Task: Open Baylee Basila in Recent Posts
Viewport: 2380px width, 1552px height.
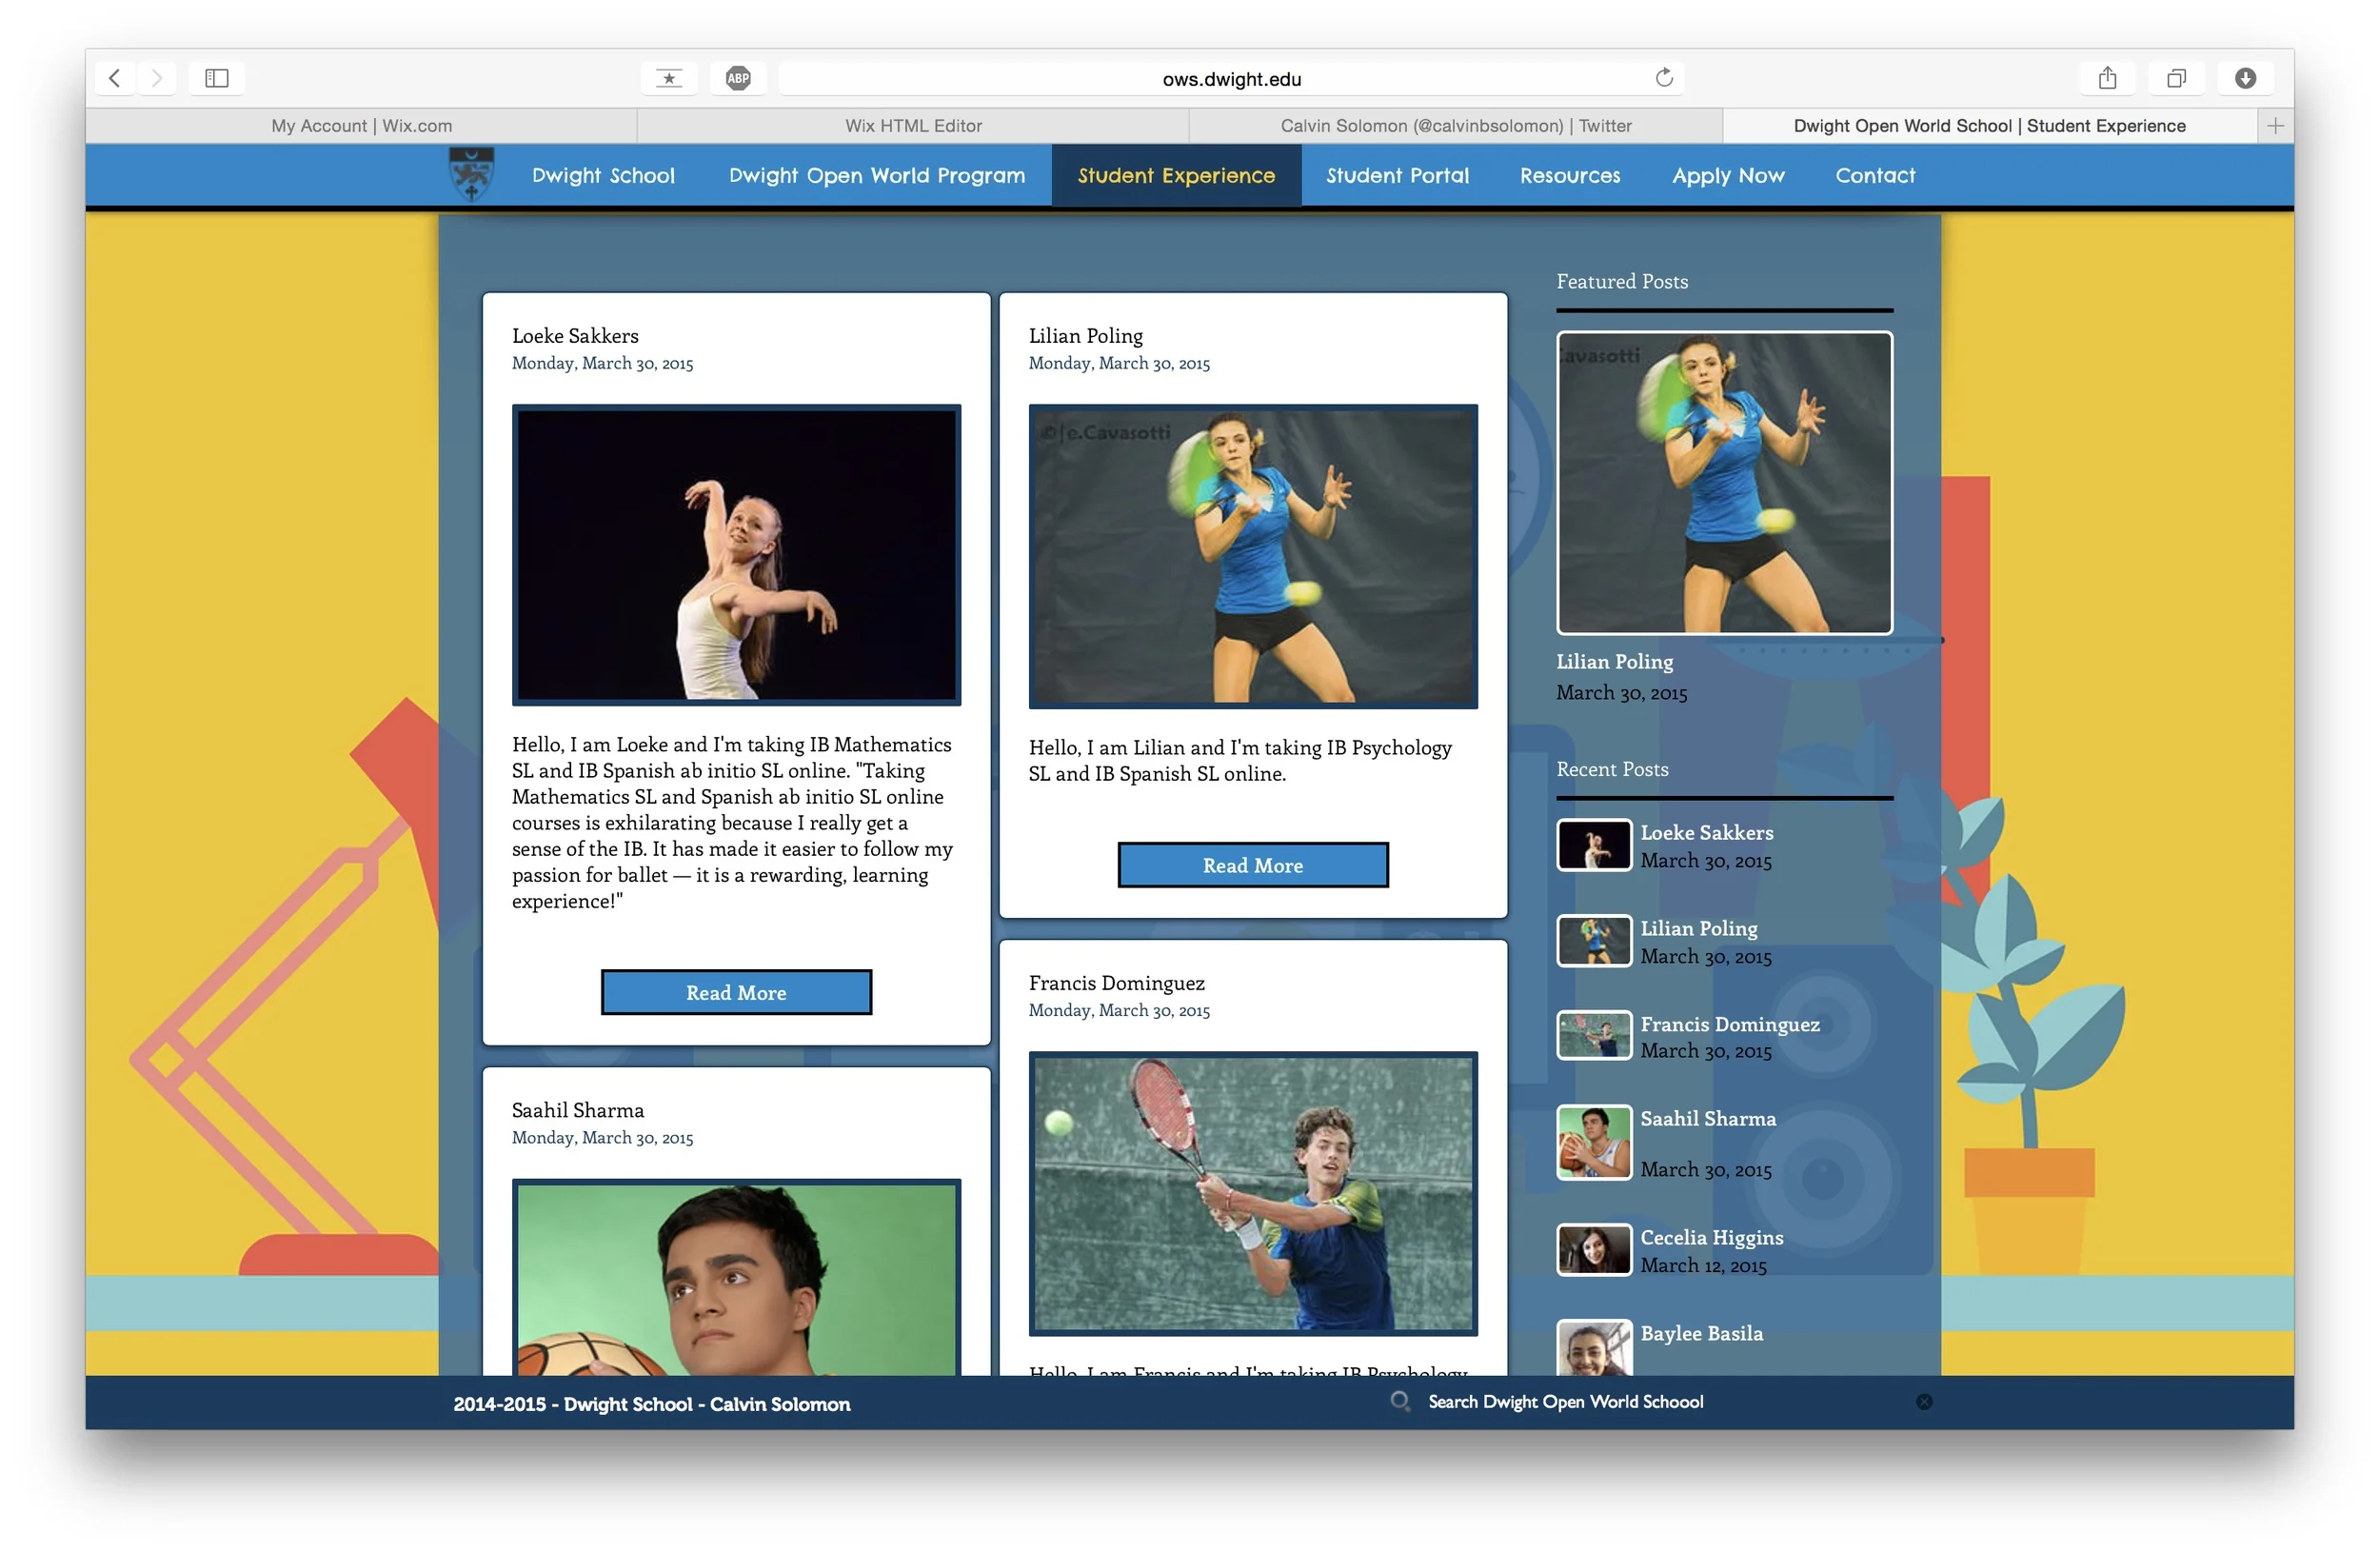Action: [x=1701, y=1333]
